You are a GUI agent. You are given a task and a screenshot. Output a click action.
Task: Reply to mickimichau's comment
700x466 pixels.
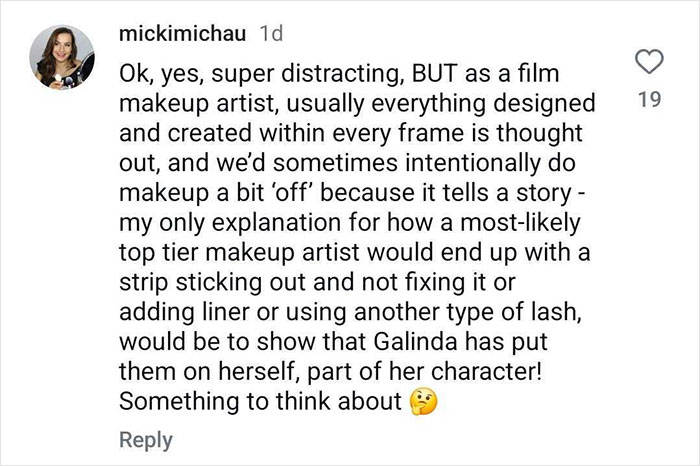(x=146, y=440)
